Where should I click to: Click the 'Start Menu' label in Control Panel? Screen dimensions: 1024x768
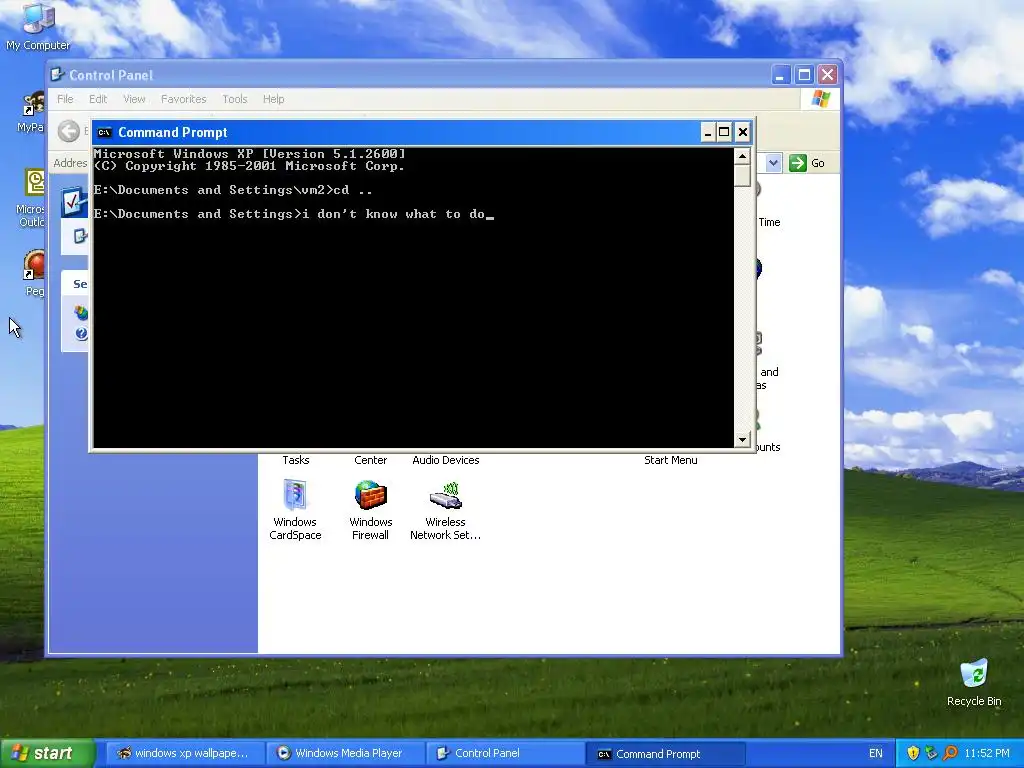click(671, 460)
